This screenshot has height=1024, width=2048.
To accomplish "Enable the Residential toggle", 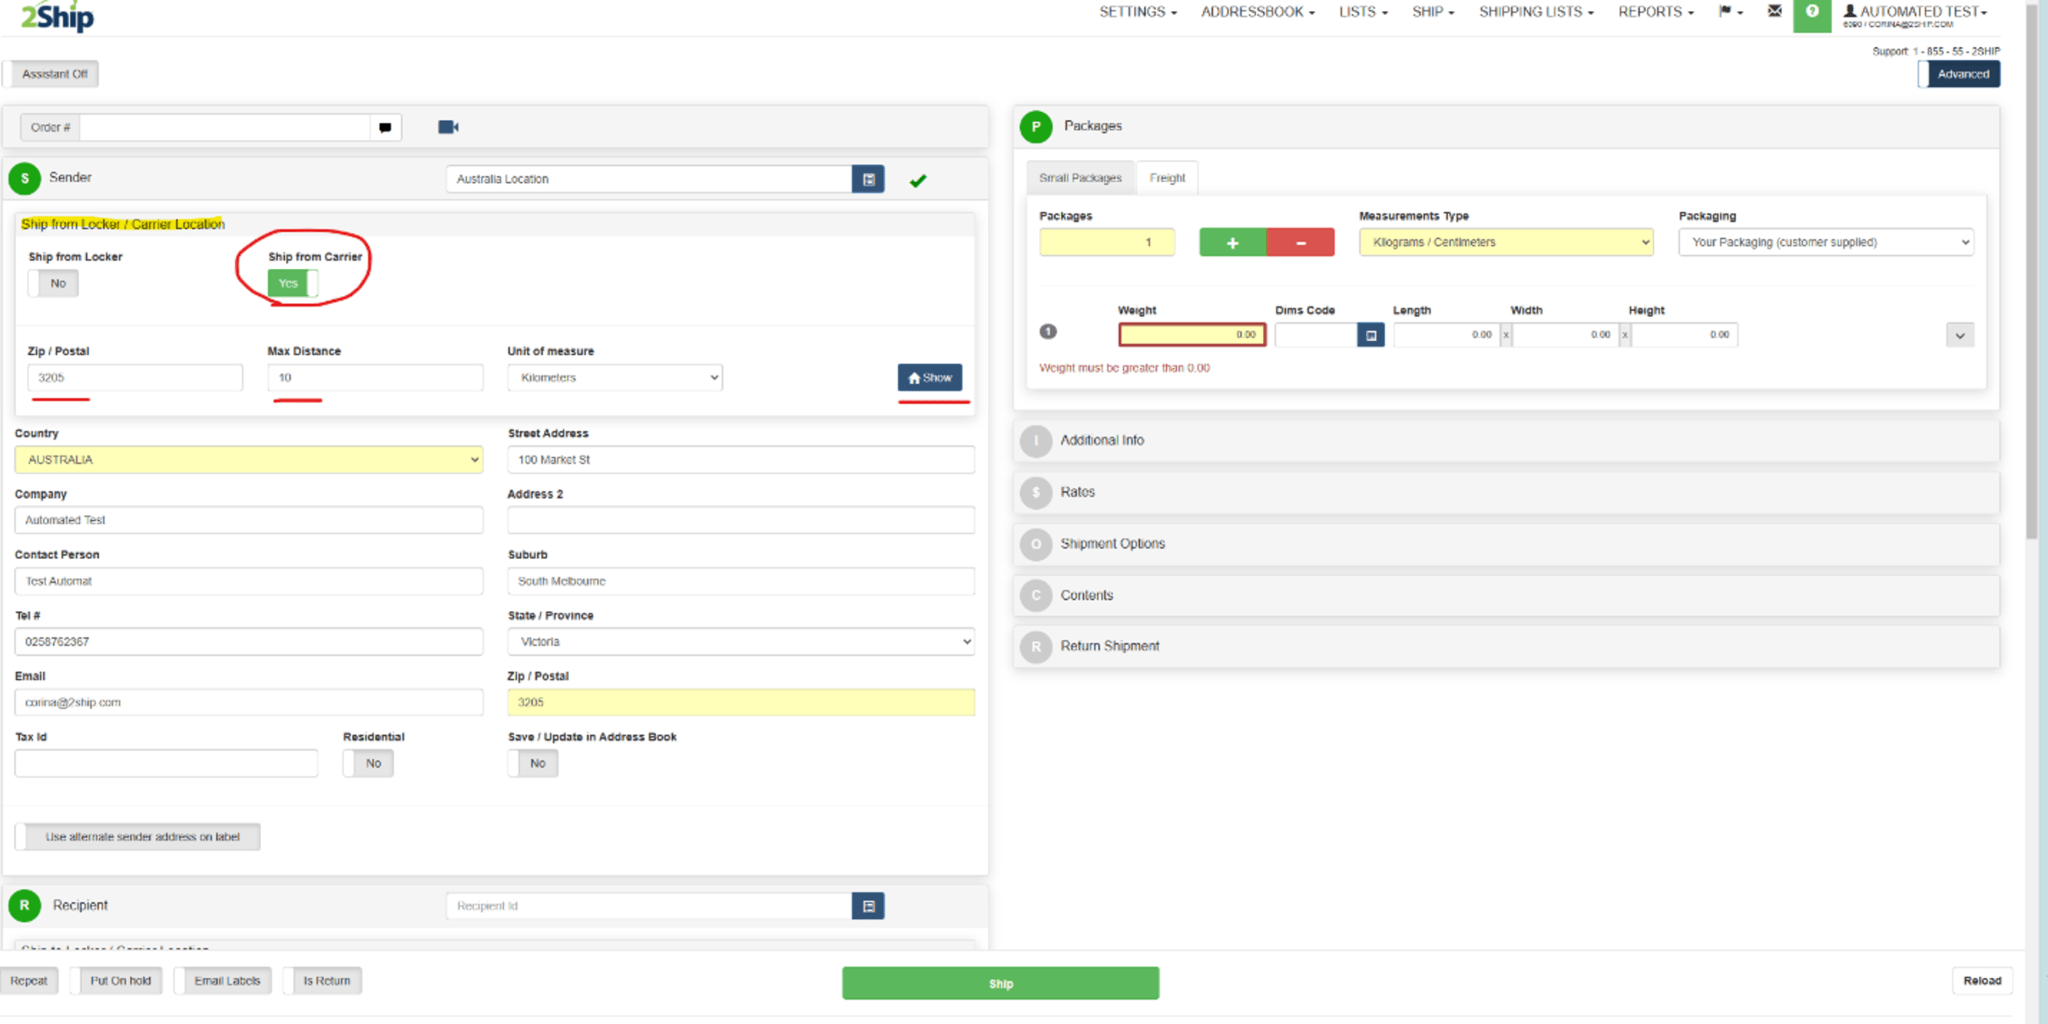I will (368, 763).
